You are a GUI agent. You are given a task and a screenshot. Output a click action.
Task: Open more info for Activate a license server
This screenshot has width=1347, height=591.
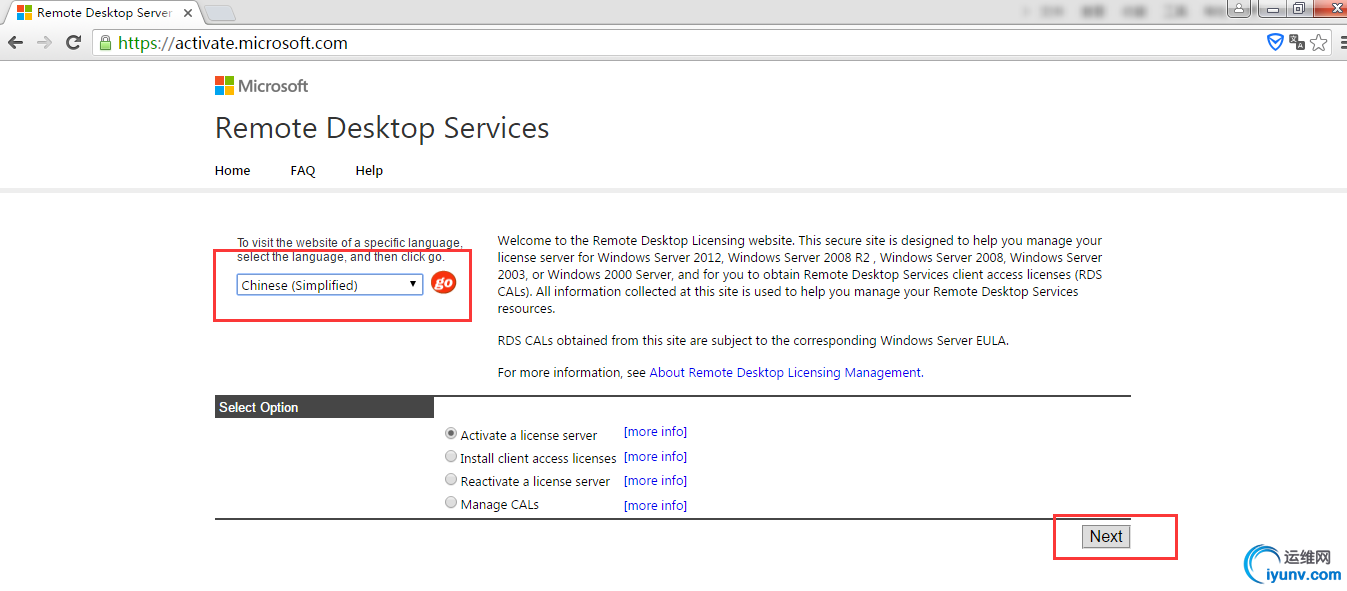click(x=655, y=432)
